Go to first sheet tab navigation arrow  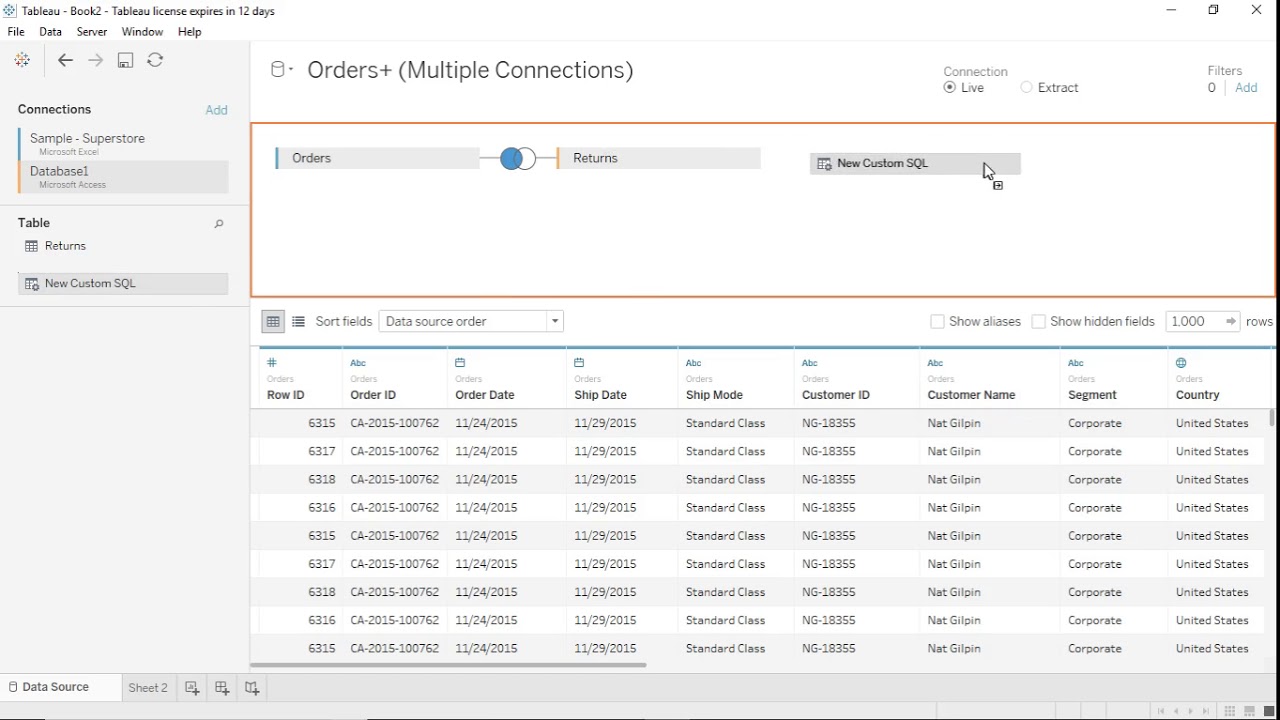point(1161,711)
